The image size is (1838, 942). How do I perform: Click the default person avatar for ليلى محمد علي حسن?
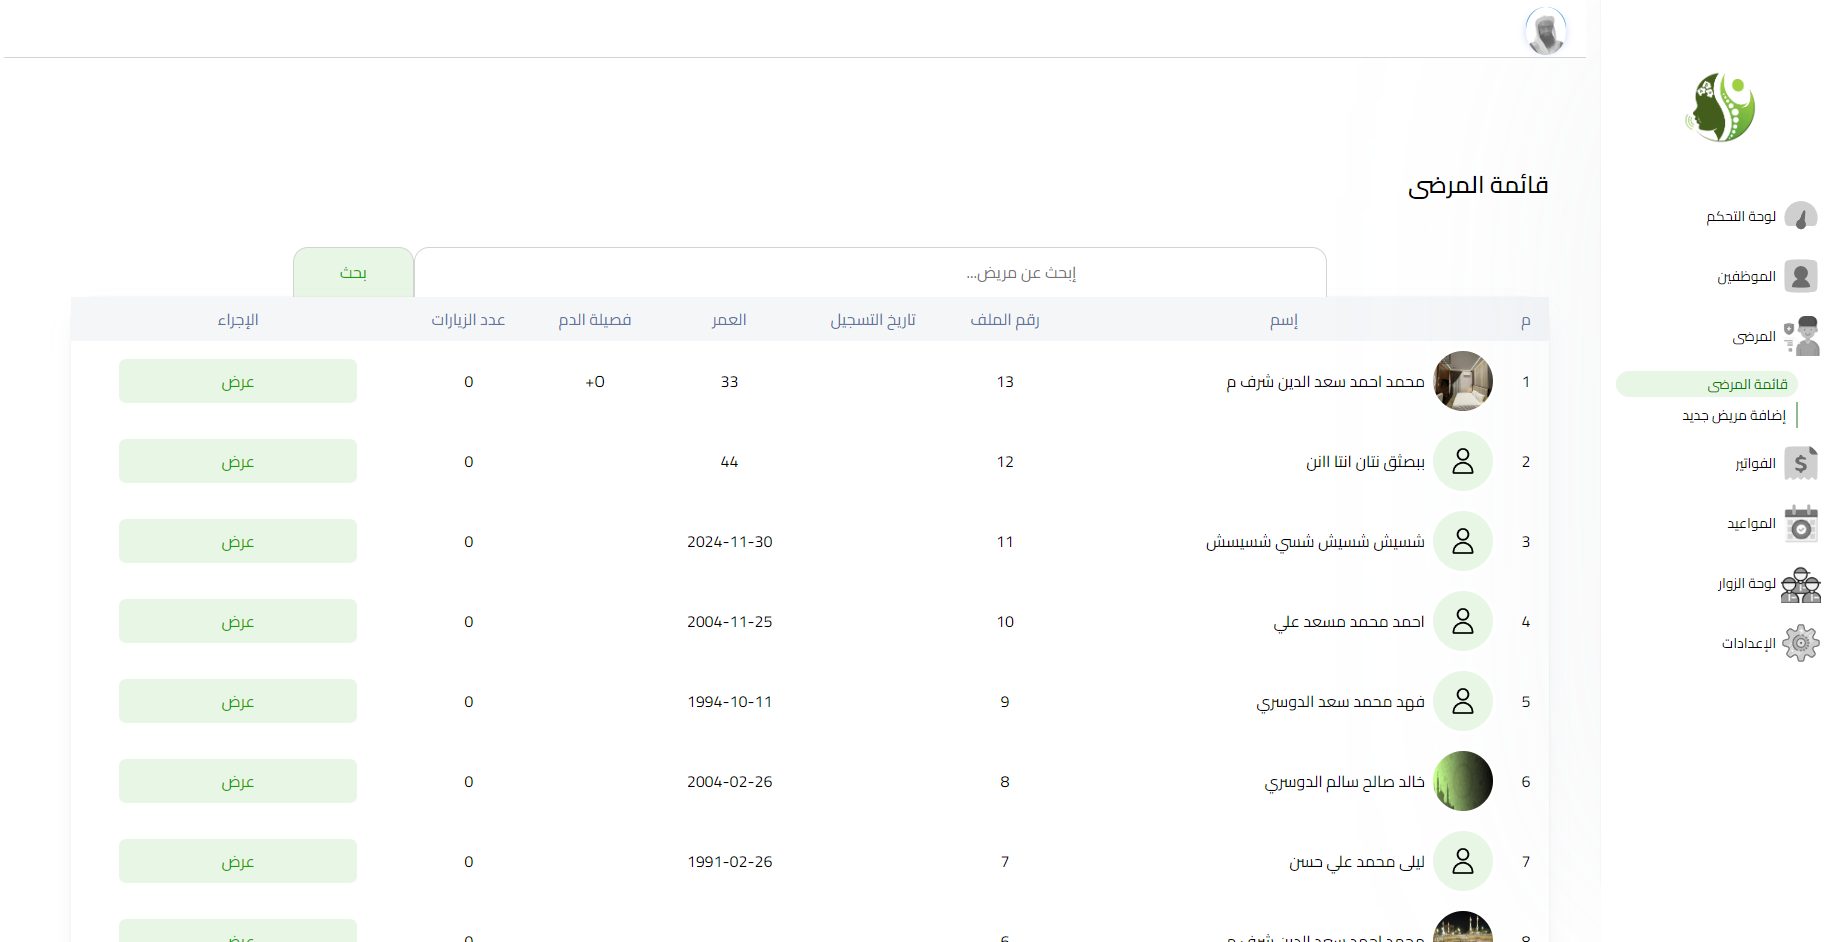click(1462, 861)
